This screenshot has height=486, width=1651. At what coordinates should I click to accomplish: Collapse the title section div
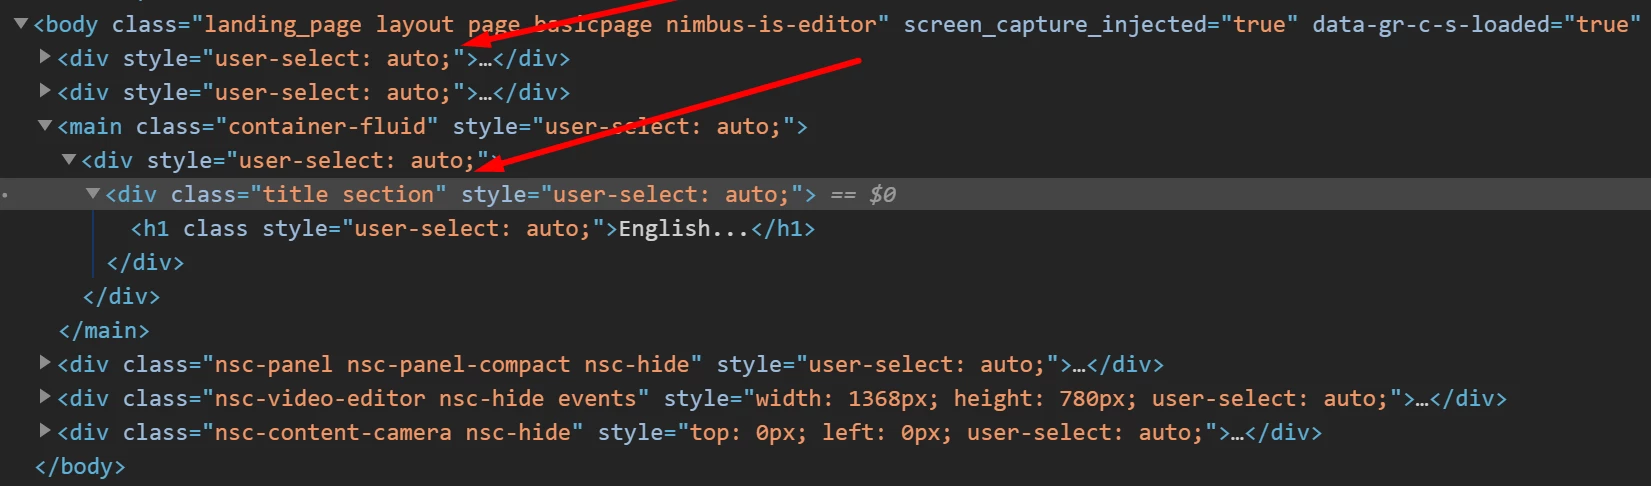pos(93,194)
